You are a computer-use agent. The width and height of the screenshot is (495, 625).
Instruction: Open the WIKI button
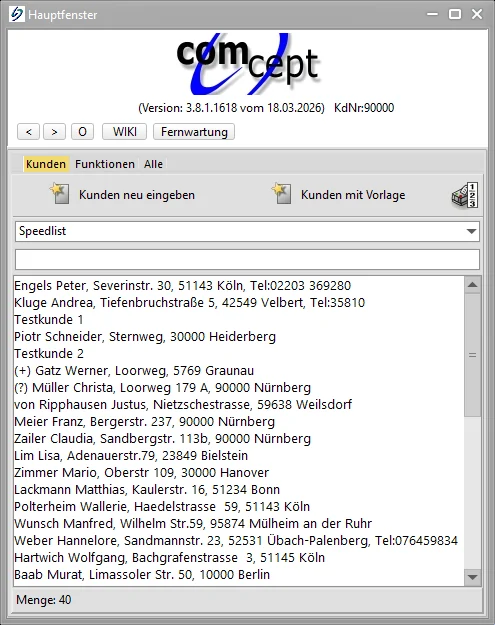click(124, 132)
